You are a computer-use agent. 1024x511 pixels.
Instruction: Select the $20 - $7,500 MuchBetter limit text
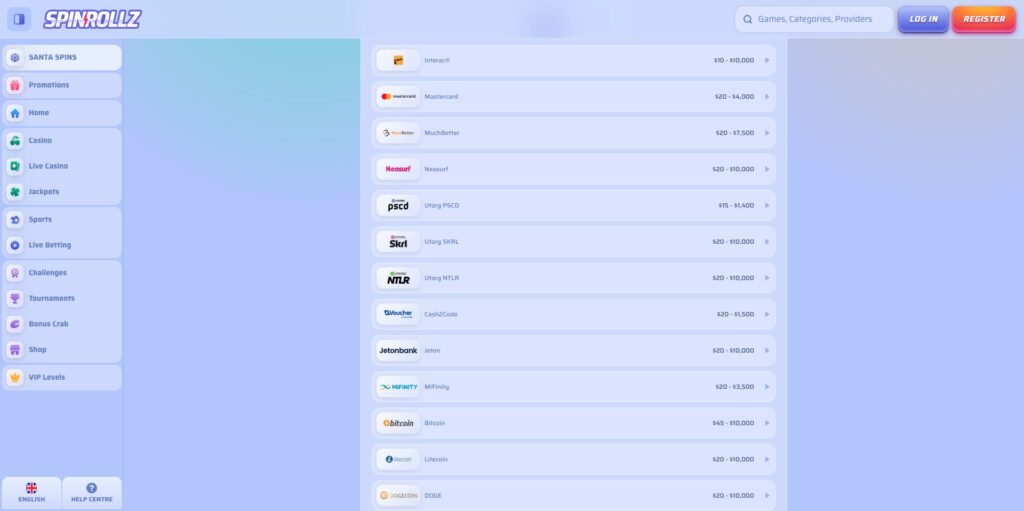[734, 133]
